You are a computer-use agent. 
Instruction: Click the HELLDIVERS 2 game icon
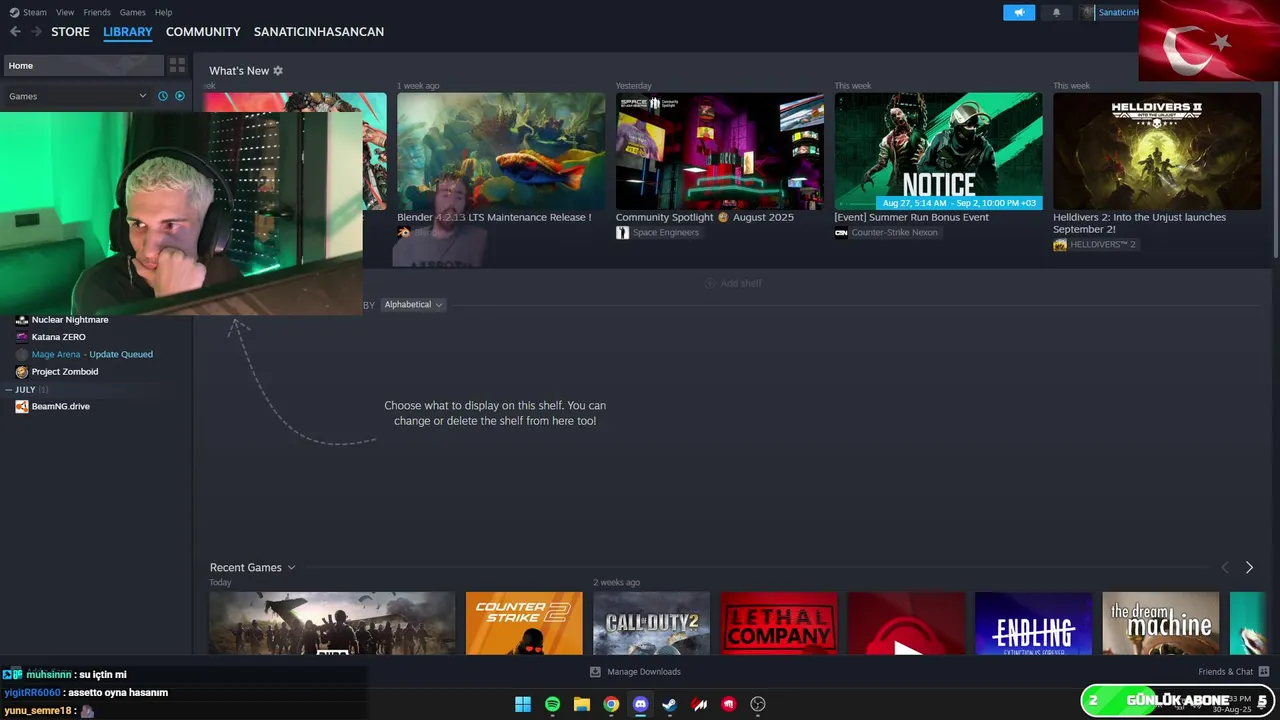coord(1060,245)
